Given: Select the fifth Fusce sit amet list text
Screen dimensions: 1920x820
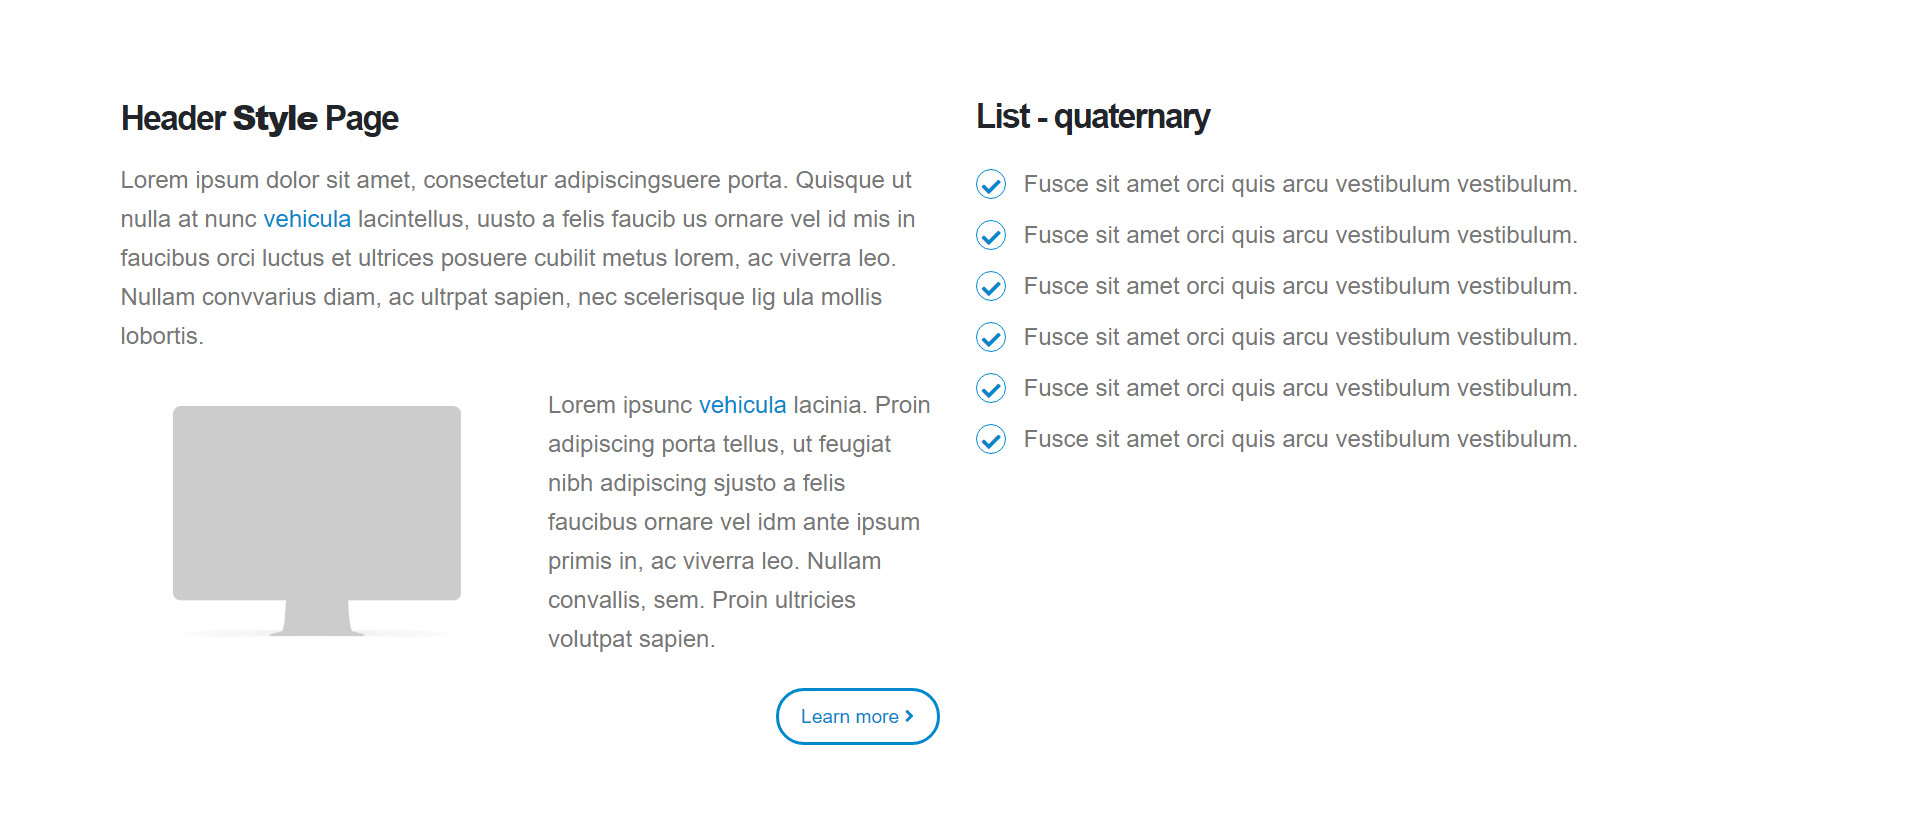Looking at the screenshot, I should coord(1300,388).
